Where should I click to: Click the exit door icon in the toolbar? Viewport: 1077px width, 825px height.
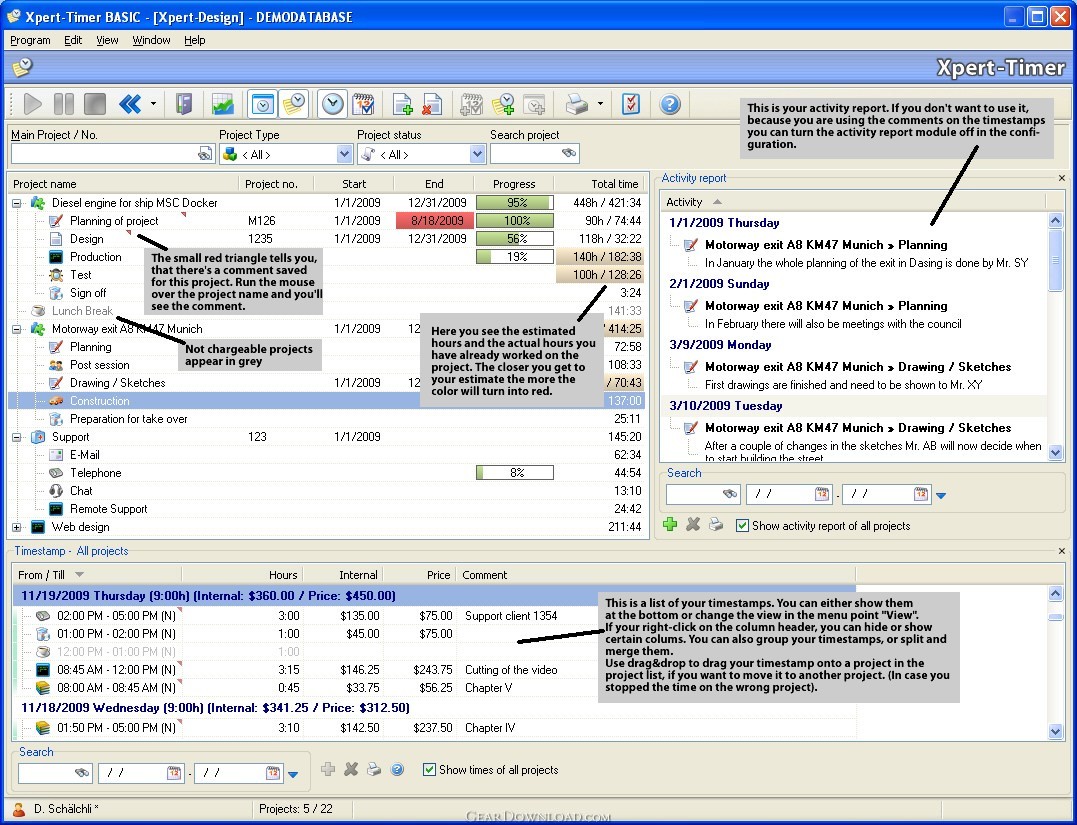coord(183,104)
